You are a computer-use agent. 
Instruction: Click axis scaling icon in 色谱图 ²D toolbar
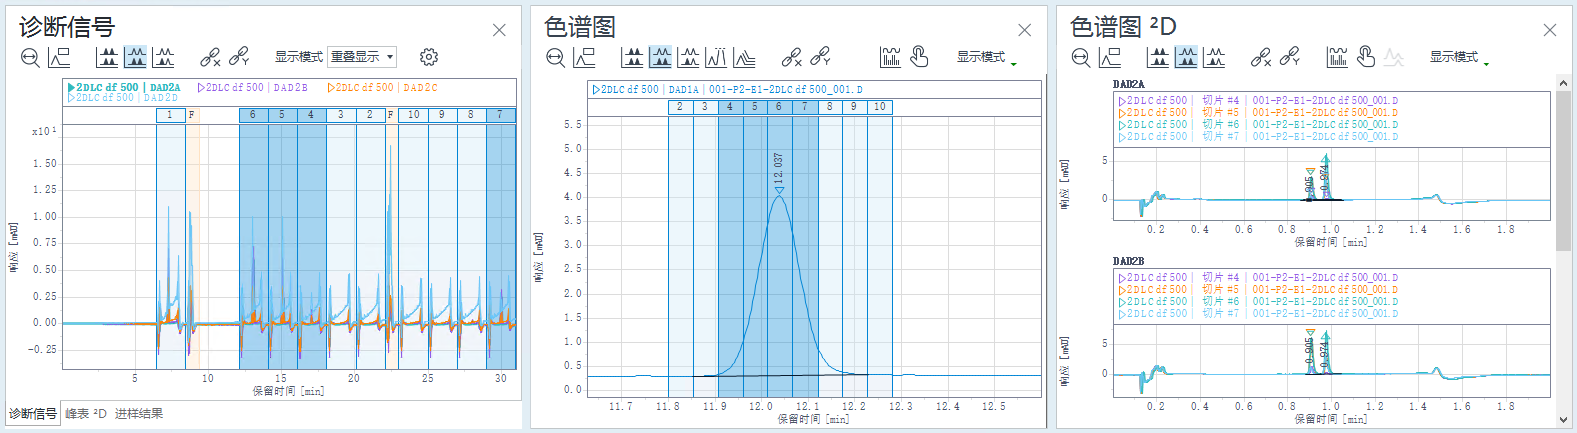(1110, 58)
